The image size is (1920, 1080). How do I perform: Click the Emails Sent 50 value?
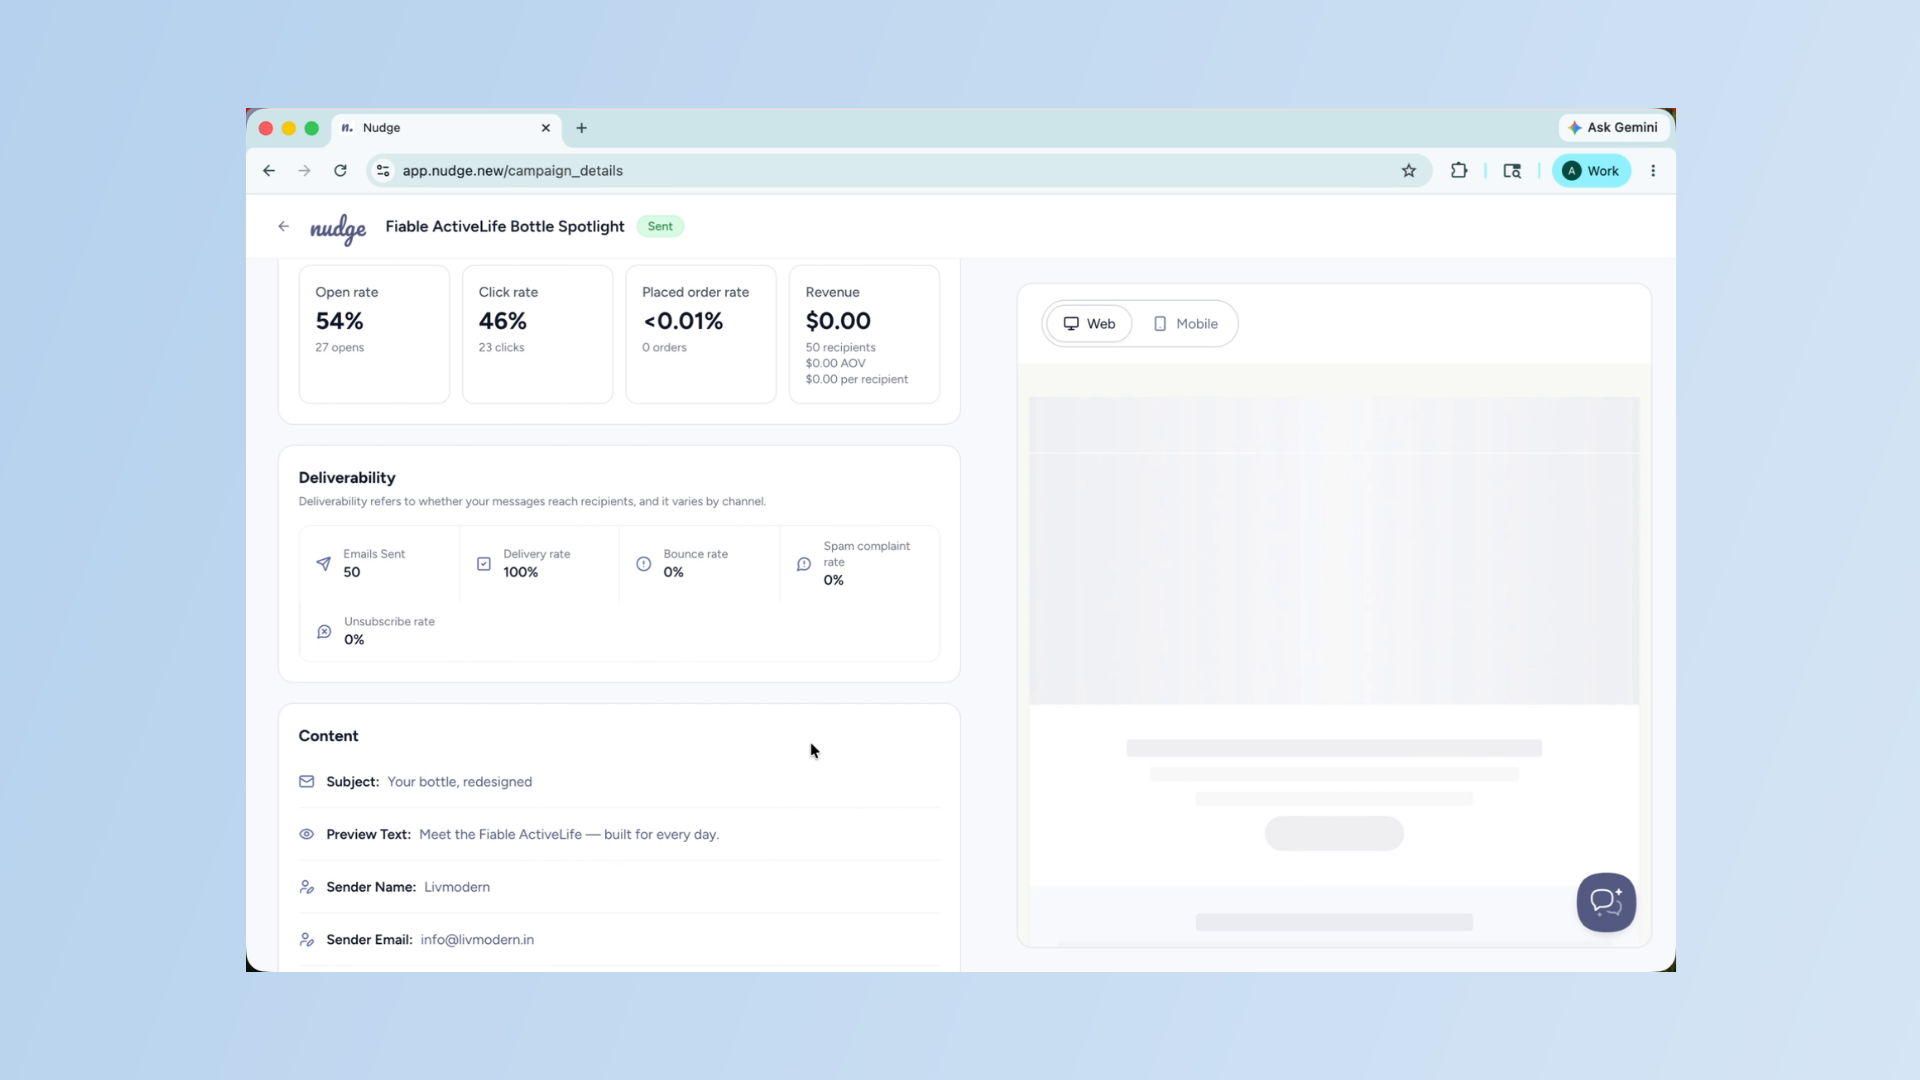[352, 572]
